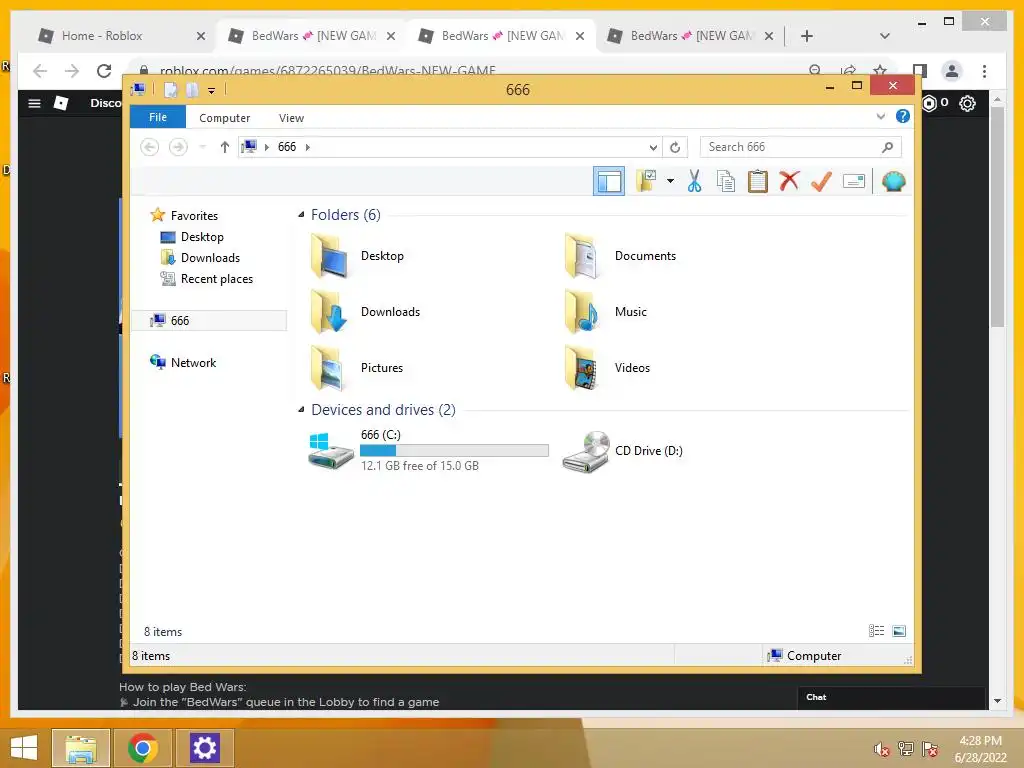Reload the page in Chrome
The width and height of the screenshot is (1024, 768).
click(x=104, y=71)
